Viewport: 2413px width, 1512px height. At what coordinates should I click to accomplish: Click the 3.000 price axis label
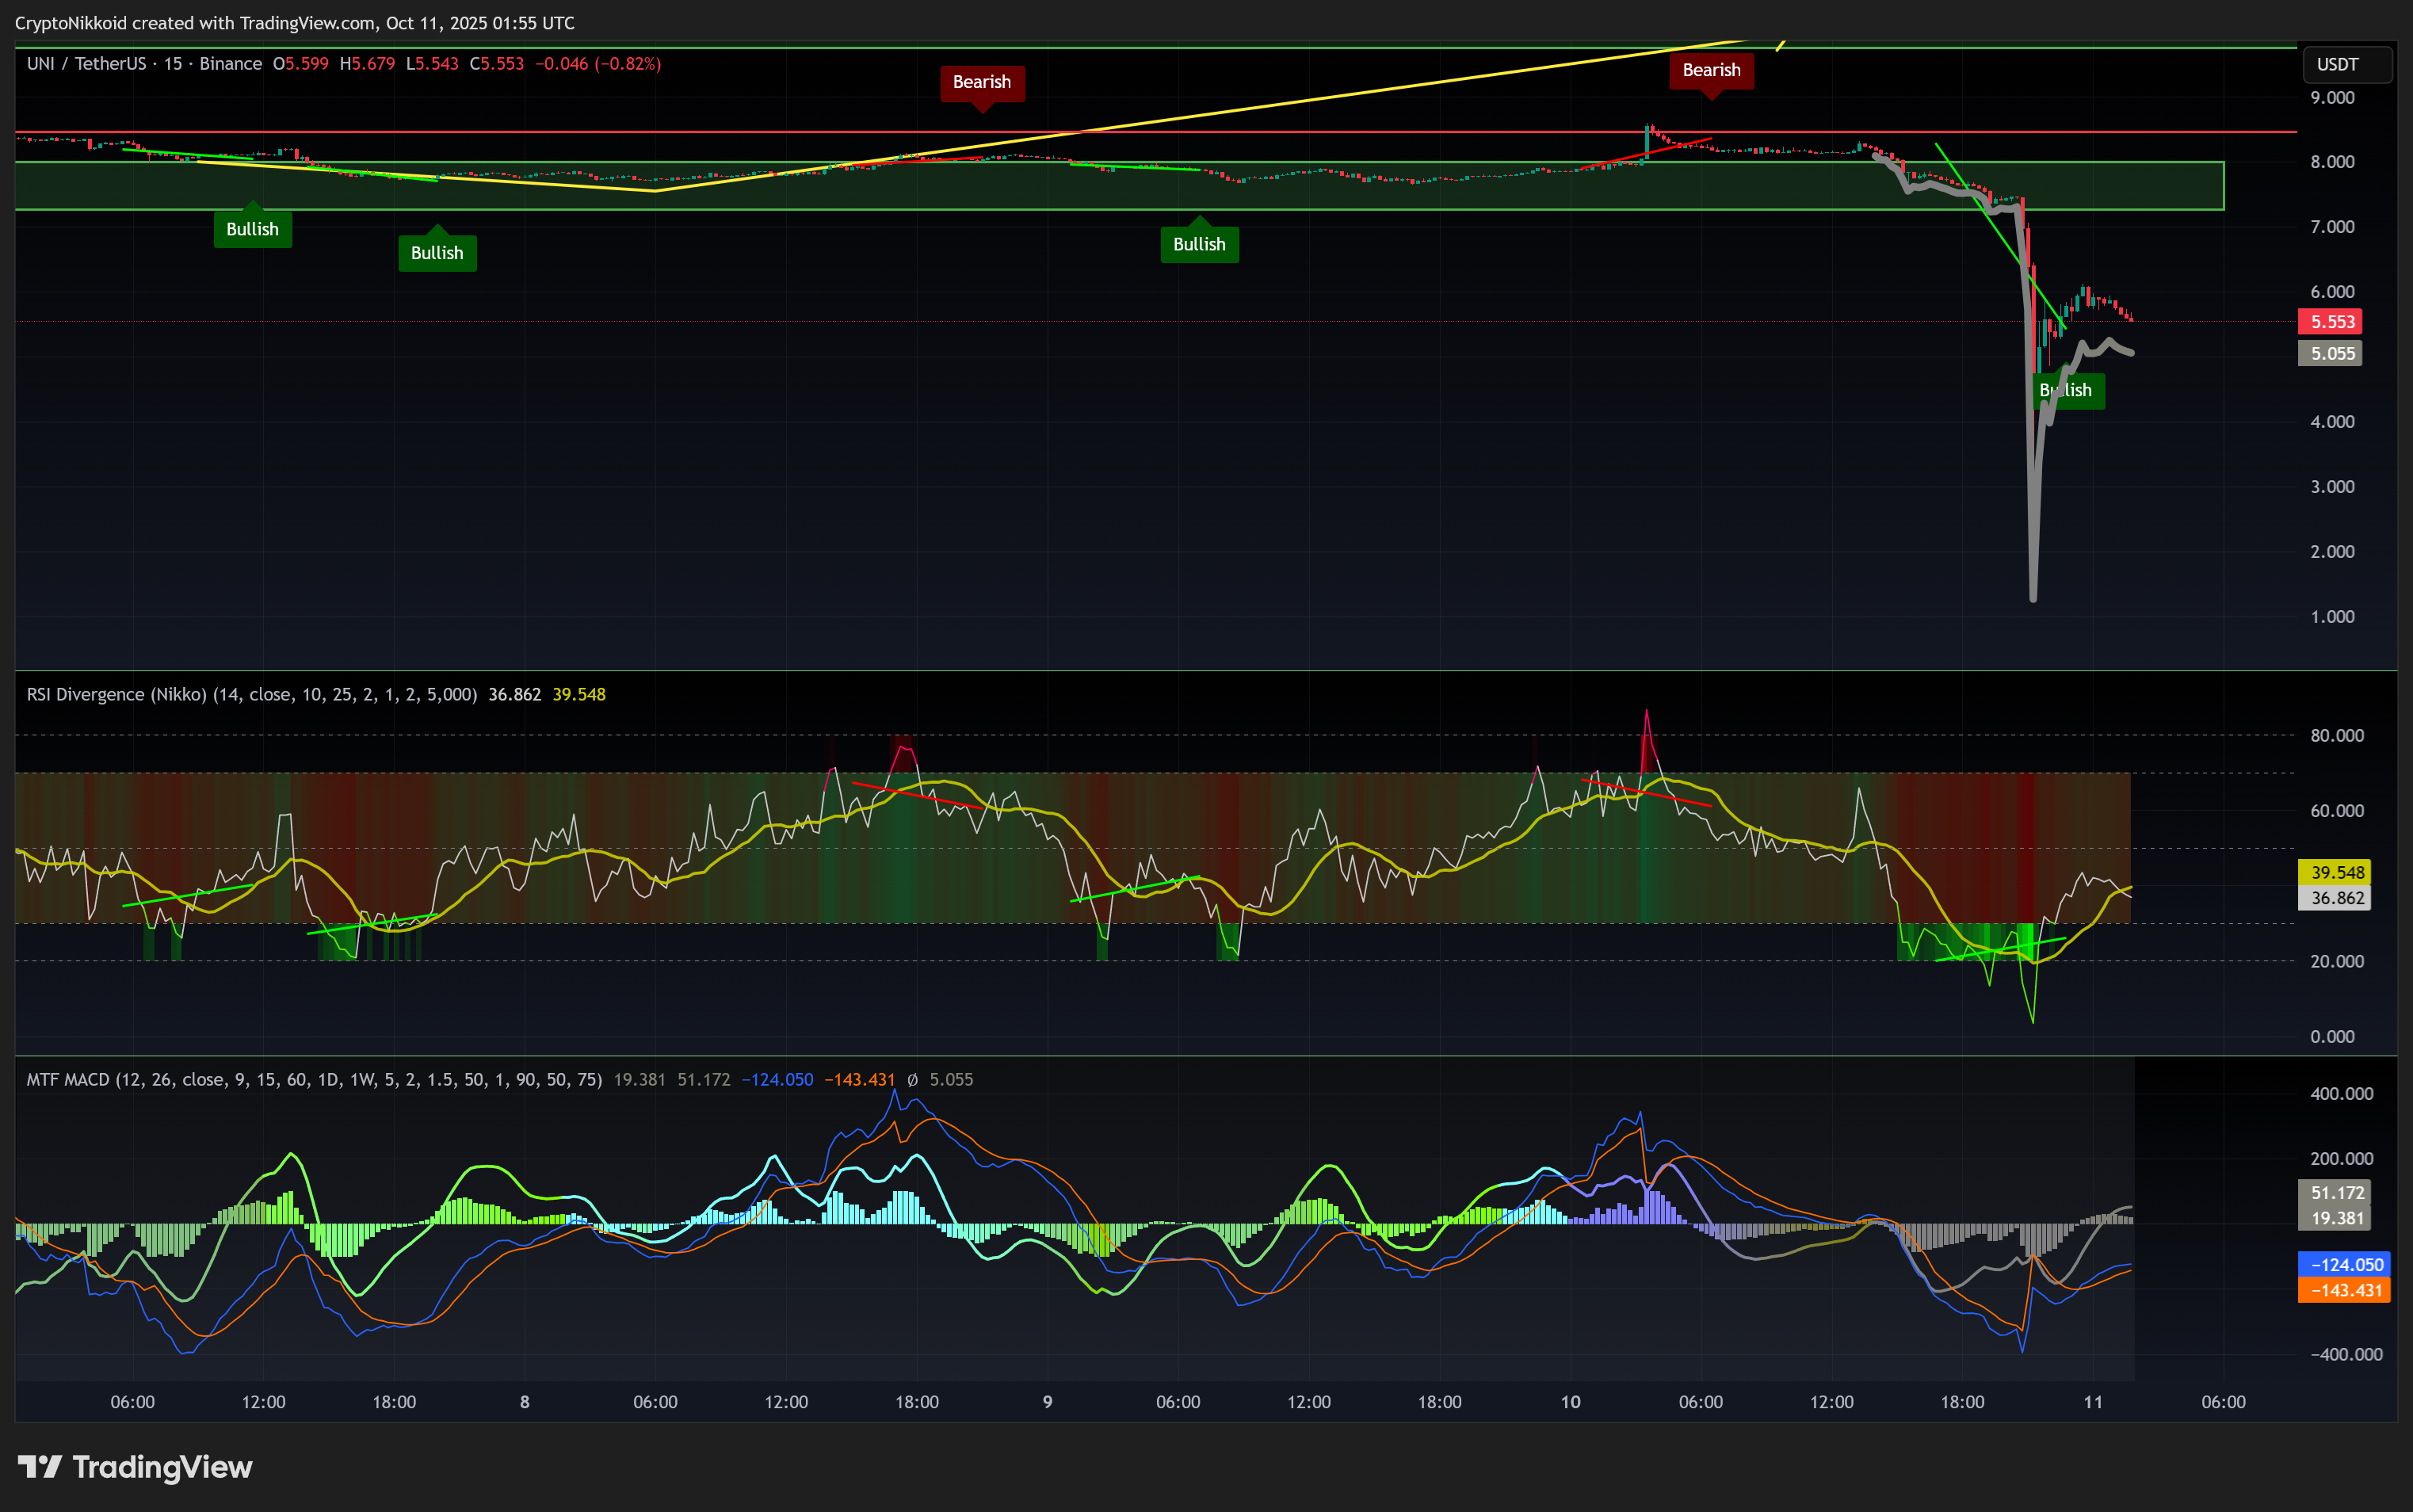2332,487
